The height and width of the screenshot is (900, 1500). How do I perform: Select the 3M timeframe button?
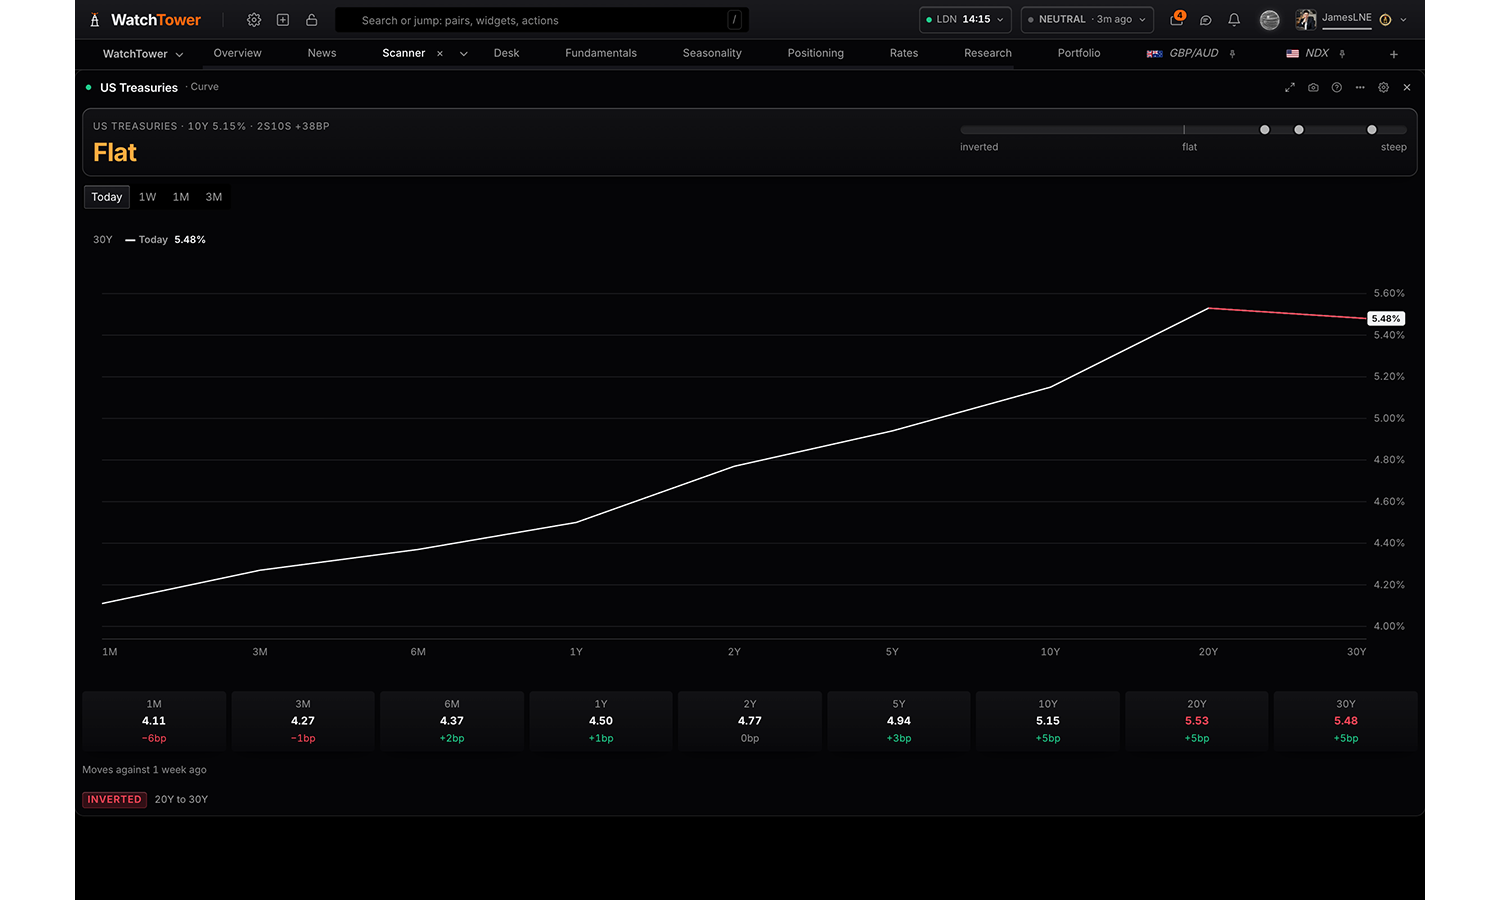(x=214, y=197)
